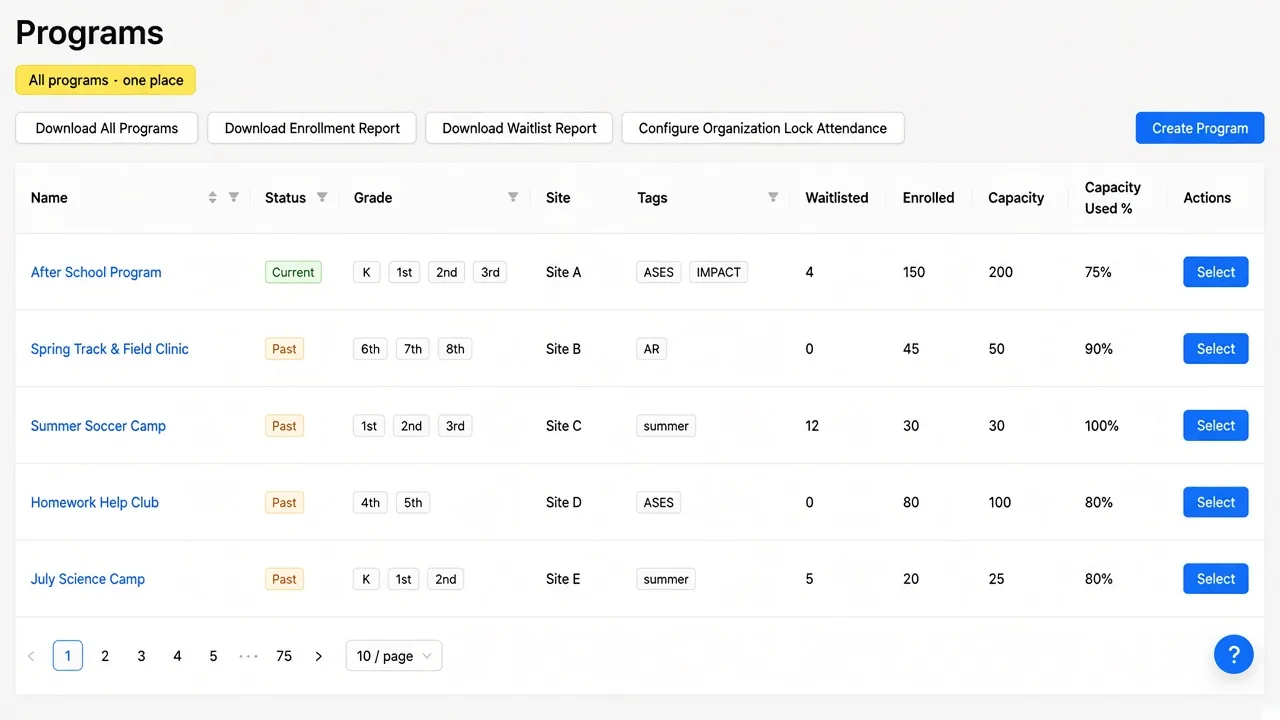Click the AR tag in Spring Track row
1280x720 pixels.
tap(652, 349)
